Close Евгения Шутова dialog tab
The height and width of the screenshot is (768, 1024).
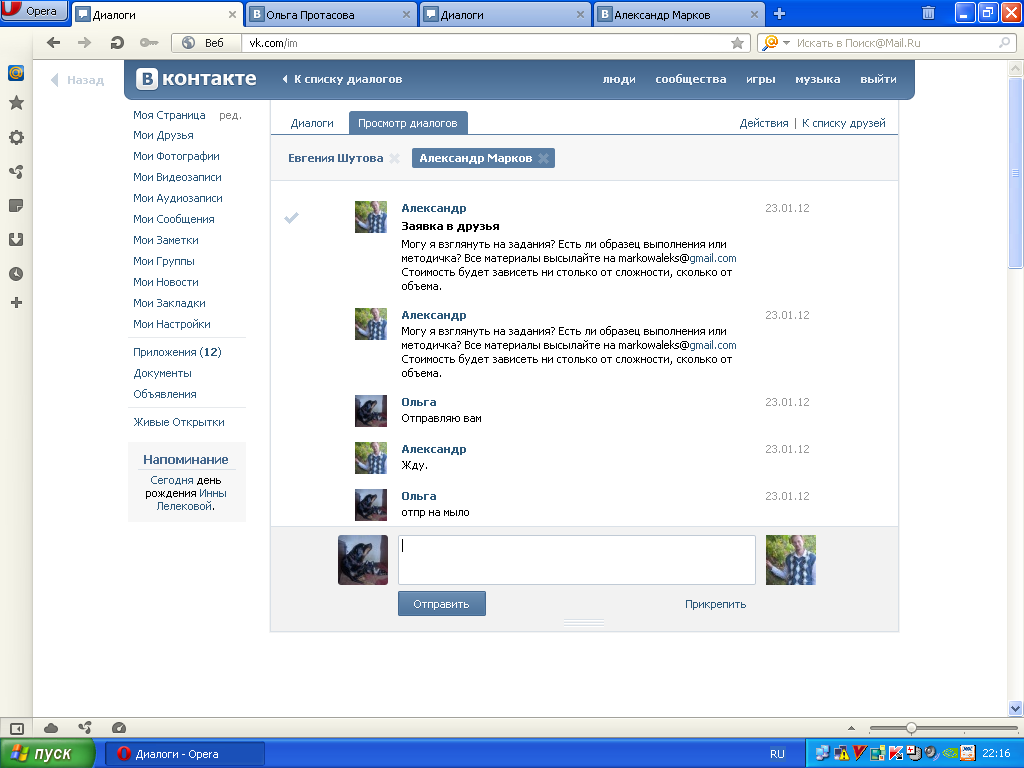[x=394, y=158]
